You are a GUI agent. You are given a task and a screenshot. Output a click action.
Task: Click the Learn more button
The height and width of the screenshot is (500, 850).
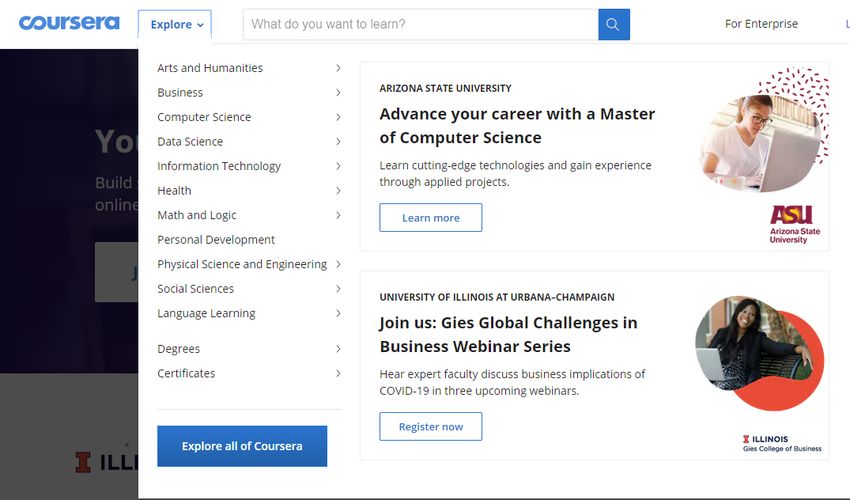click(x=431, y=217)
